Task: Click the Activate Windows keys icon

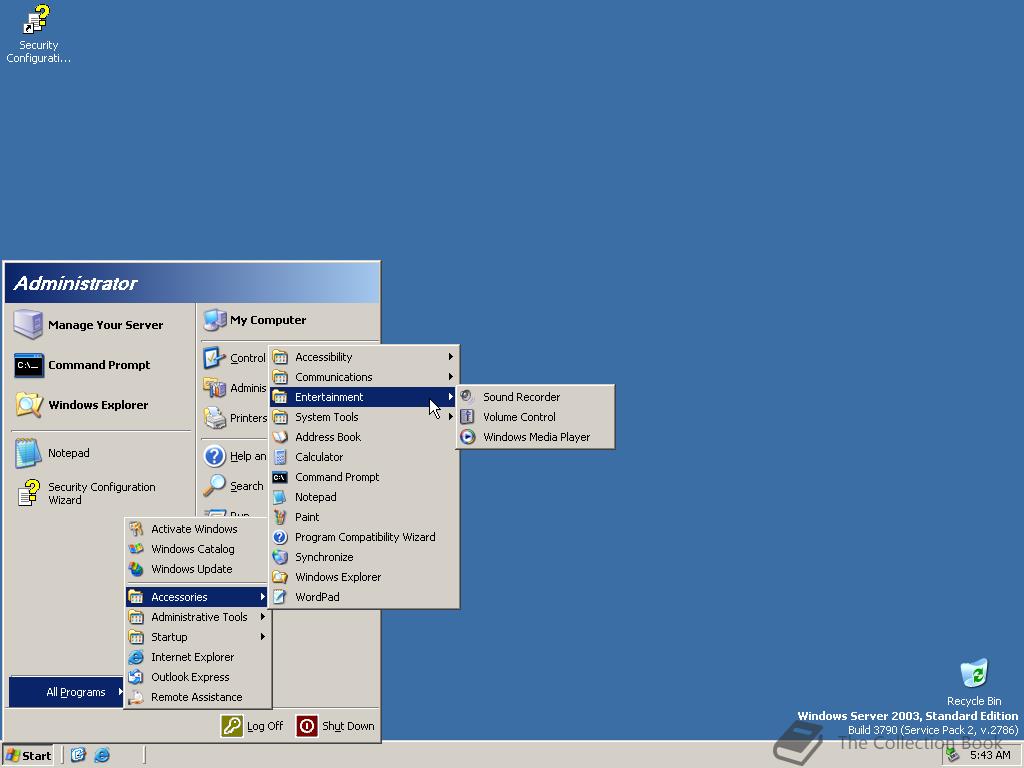Action: [x=136, y=529]
